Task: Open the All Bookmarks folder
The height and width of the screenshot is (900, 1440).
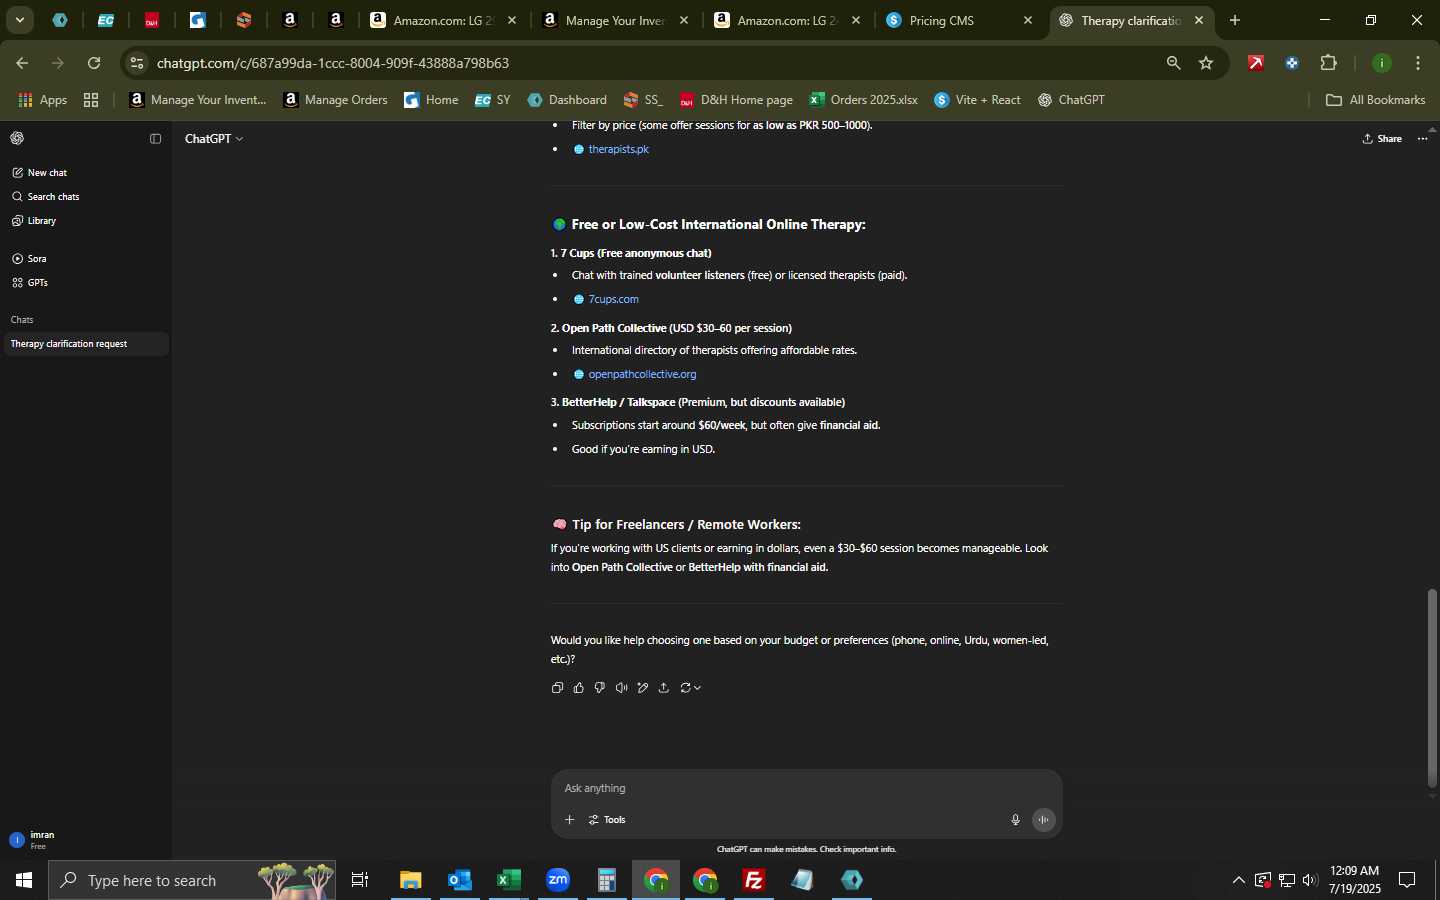Action: 1375,100
